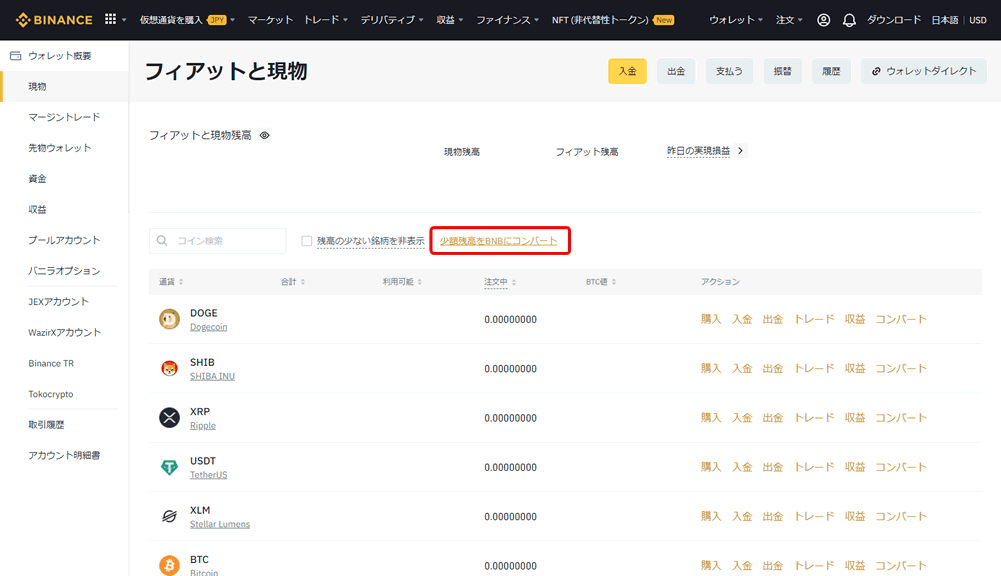Click the XRP coin icon
Image resolution: width=1001 pixels, height=576 pixels.
pos(169,418)
